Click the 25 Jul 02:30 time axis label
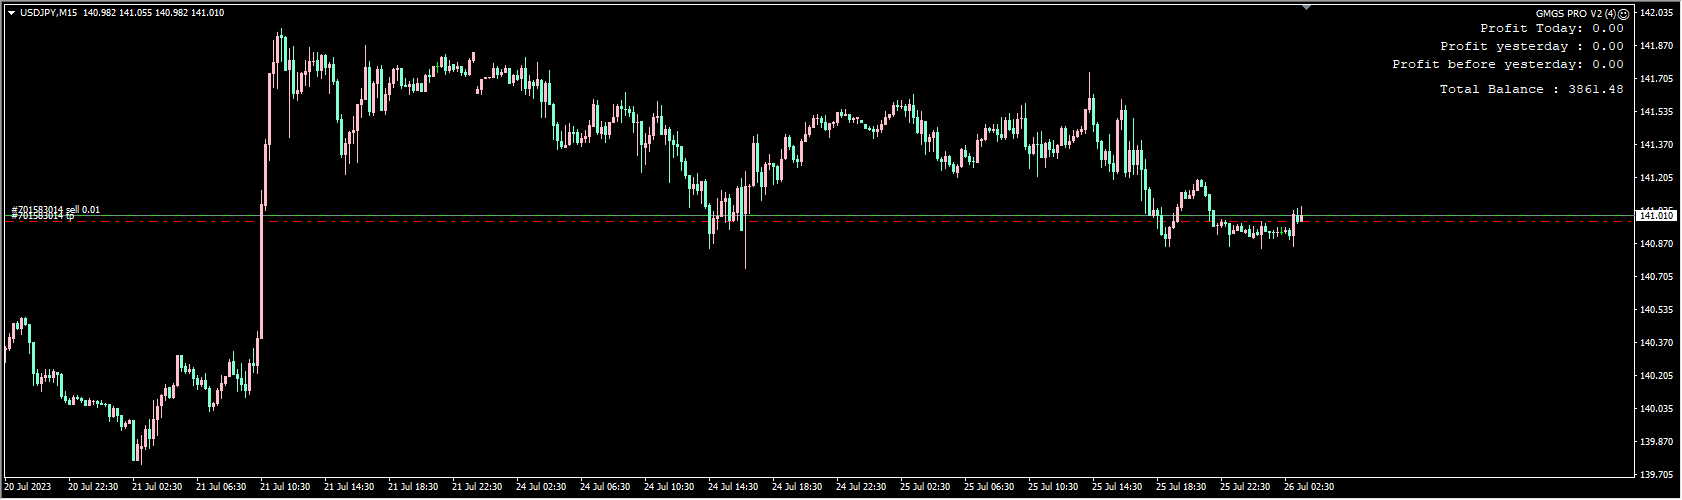This screenshot has width=1682, height=500. pos(925,487)
